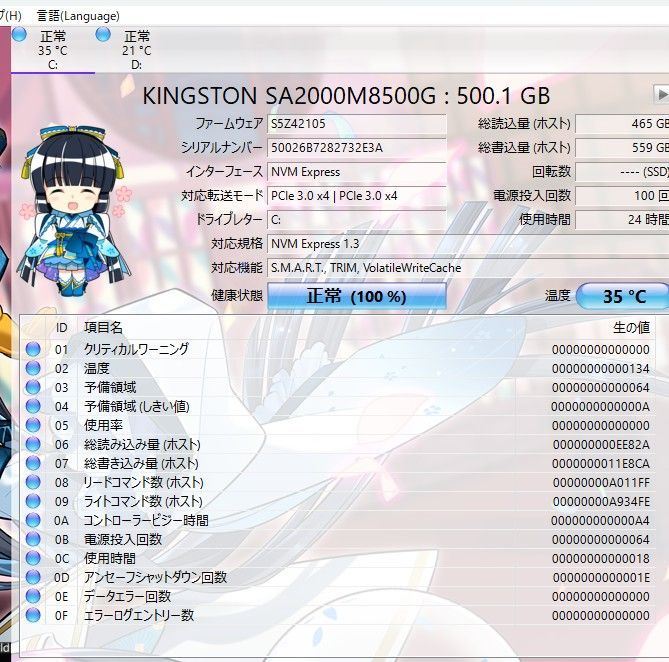
Task: Click raw value 000000011E8CA
Action: click(601, 464)
